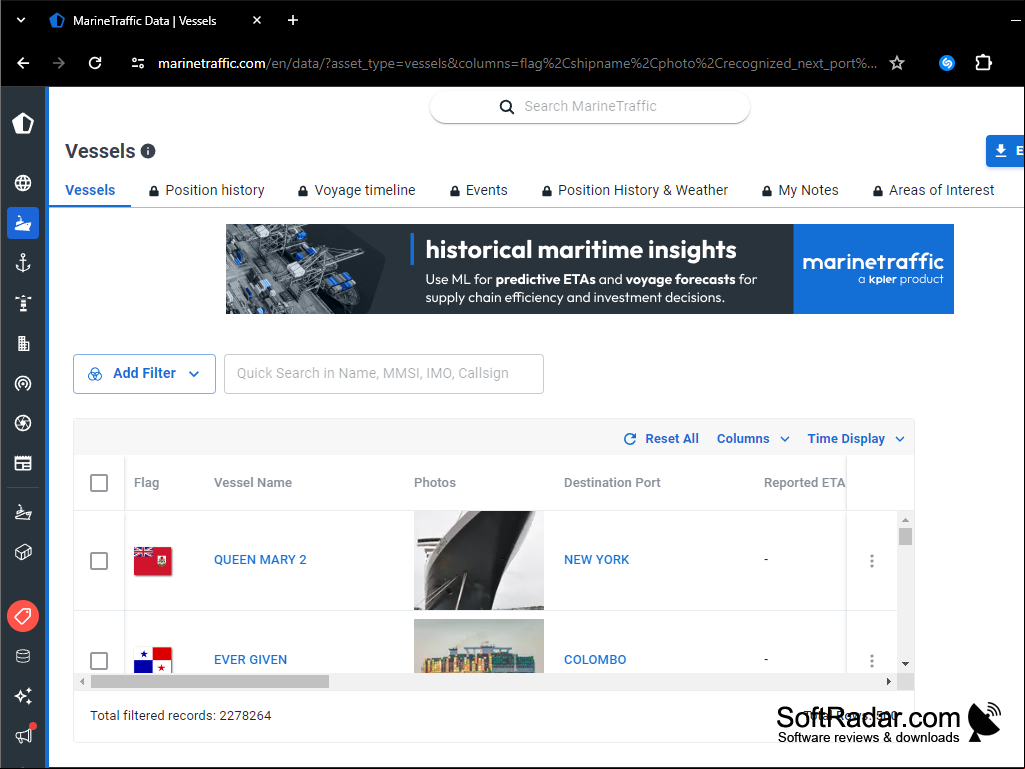
Task: Open the ports anchor icon
Action: pos(23,264)
